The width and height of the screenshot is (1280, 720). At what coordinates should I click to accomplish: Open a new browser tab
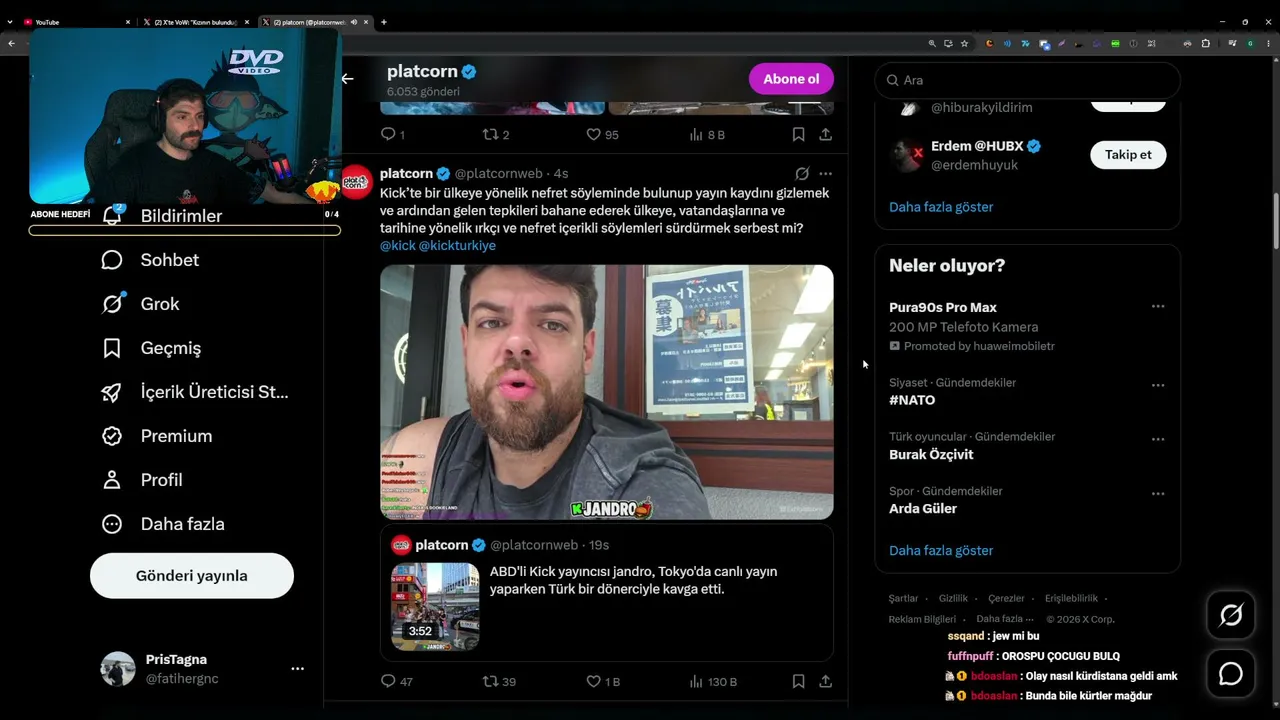pyautogui.click(x=384, y=22)
